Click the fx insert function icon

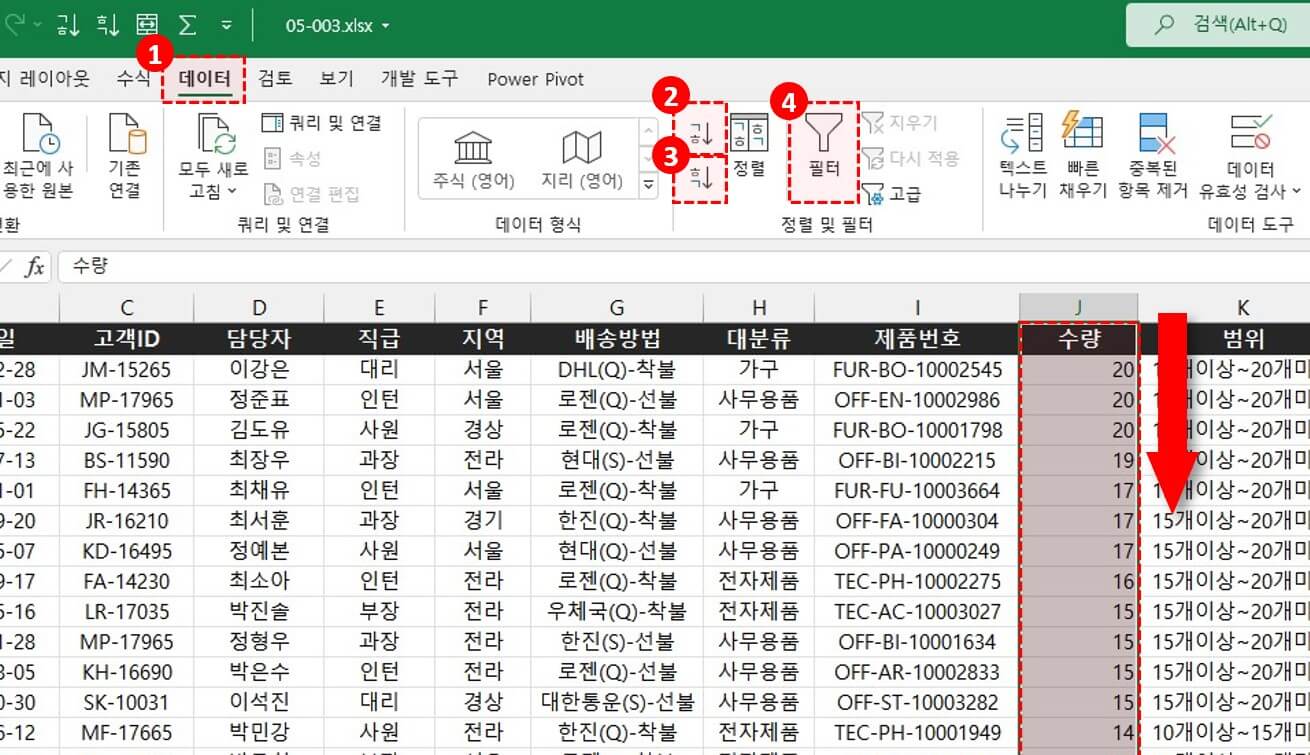(35, 266)
